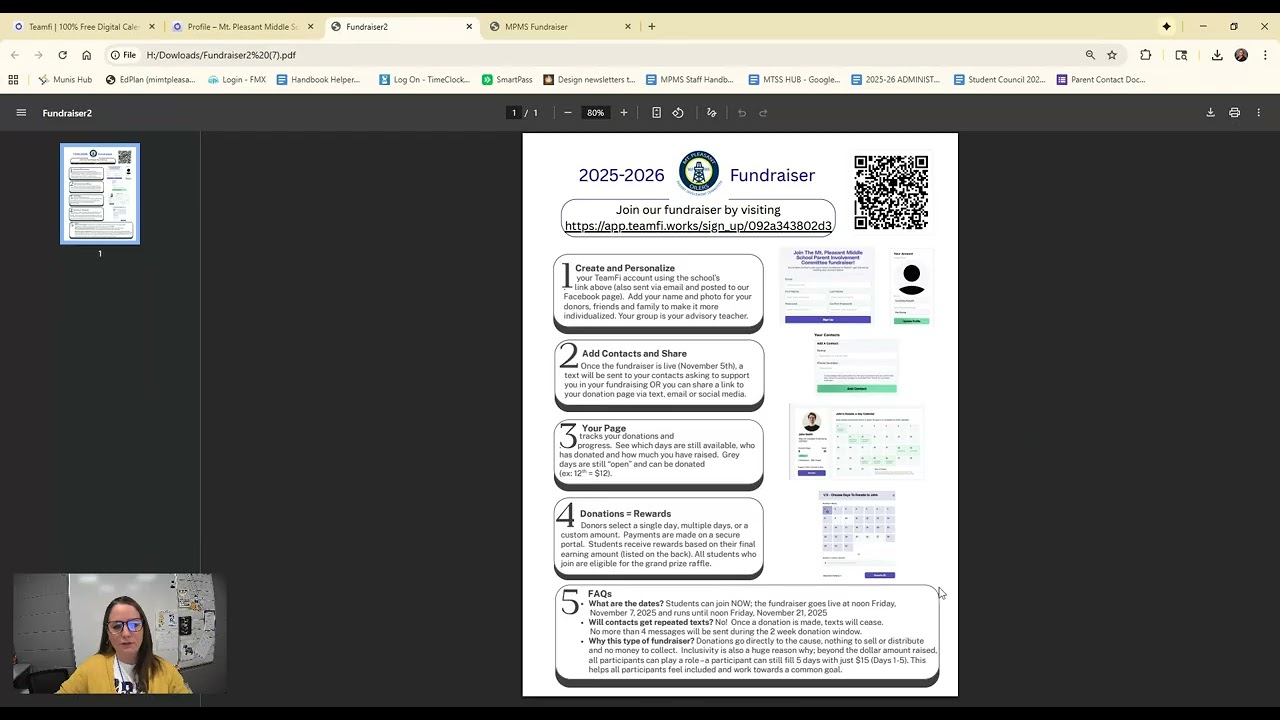Print the Fundraiser2 PDF
Viewport: 1280px width, 720px height.
pos(1234,113)
